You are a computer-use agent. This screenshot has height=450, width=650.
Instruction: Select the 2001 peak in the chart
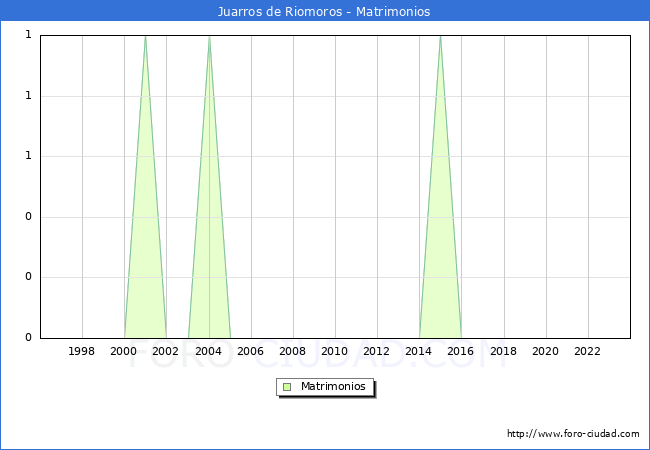pos(145,38)
